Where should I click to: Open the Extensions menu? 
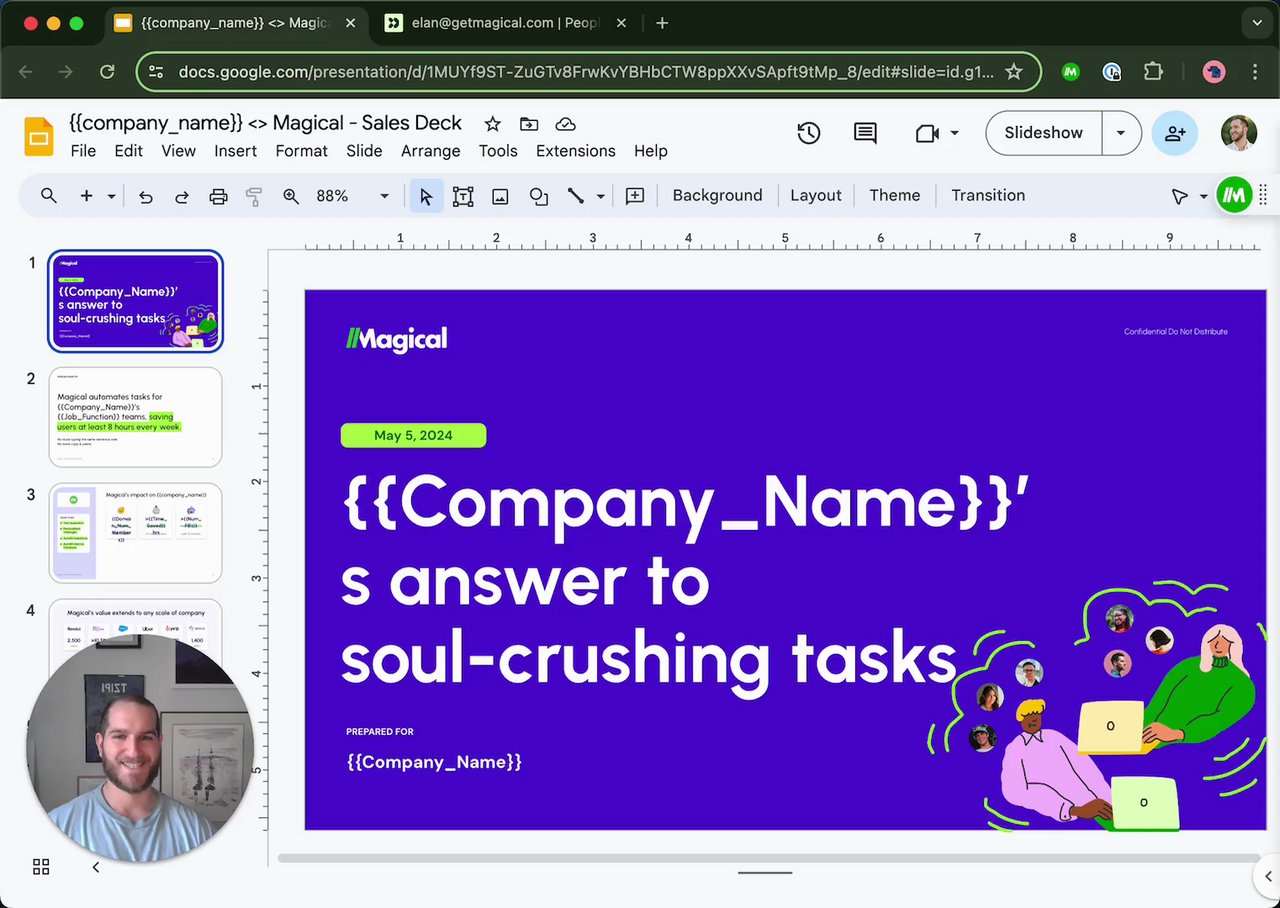coord(576,151)
